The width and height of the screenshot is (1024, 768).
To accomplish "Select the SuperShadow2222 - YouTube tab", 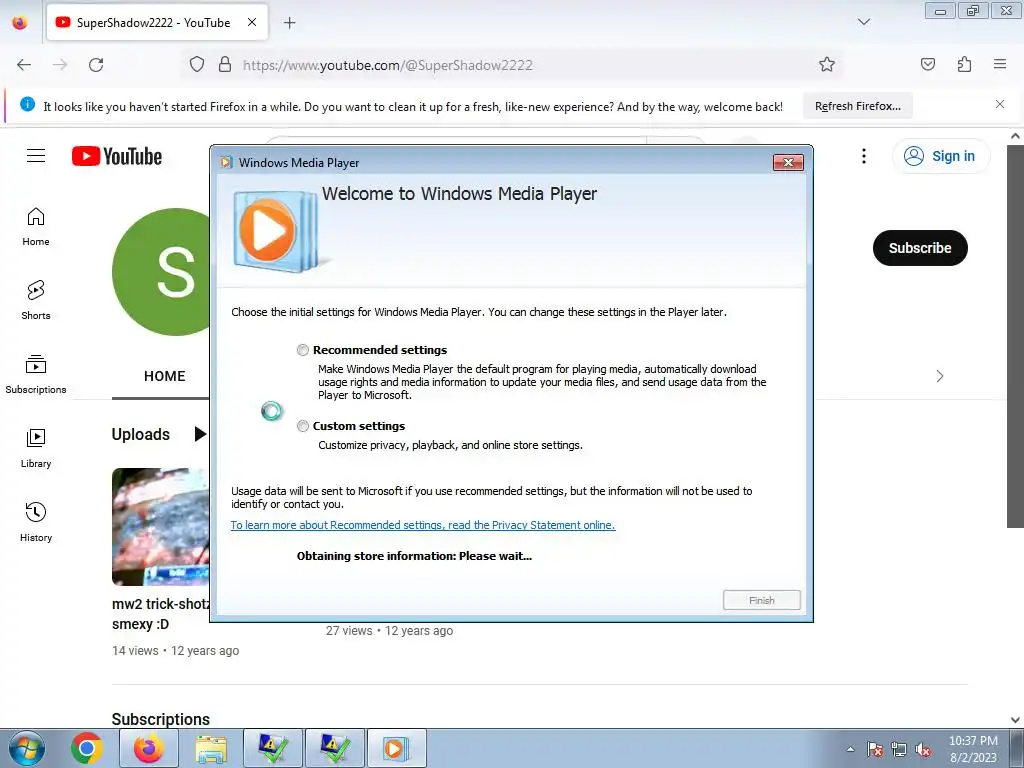I will (x=157, y=22).
